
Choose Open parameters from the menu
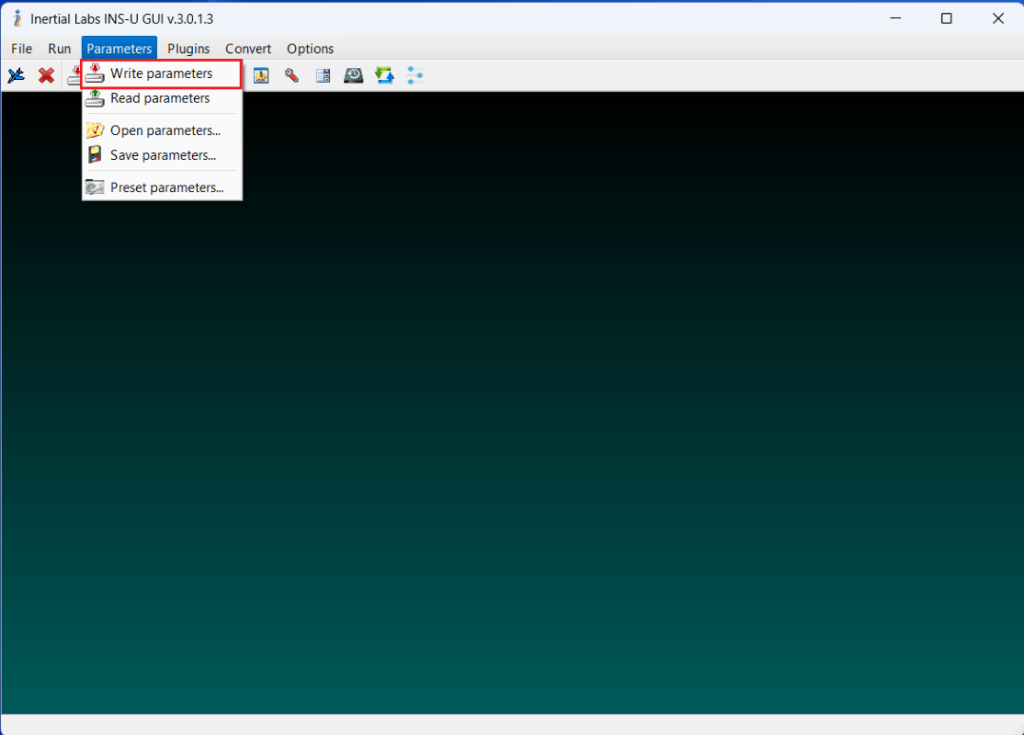click(164, 130)
